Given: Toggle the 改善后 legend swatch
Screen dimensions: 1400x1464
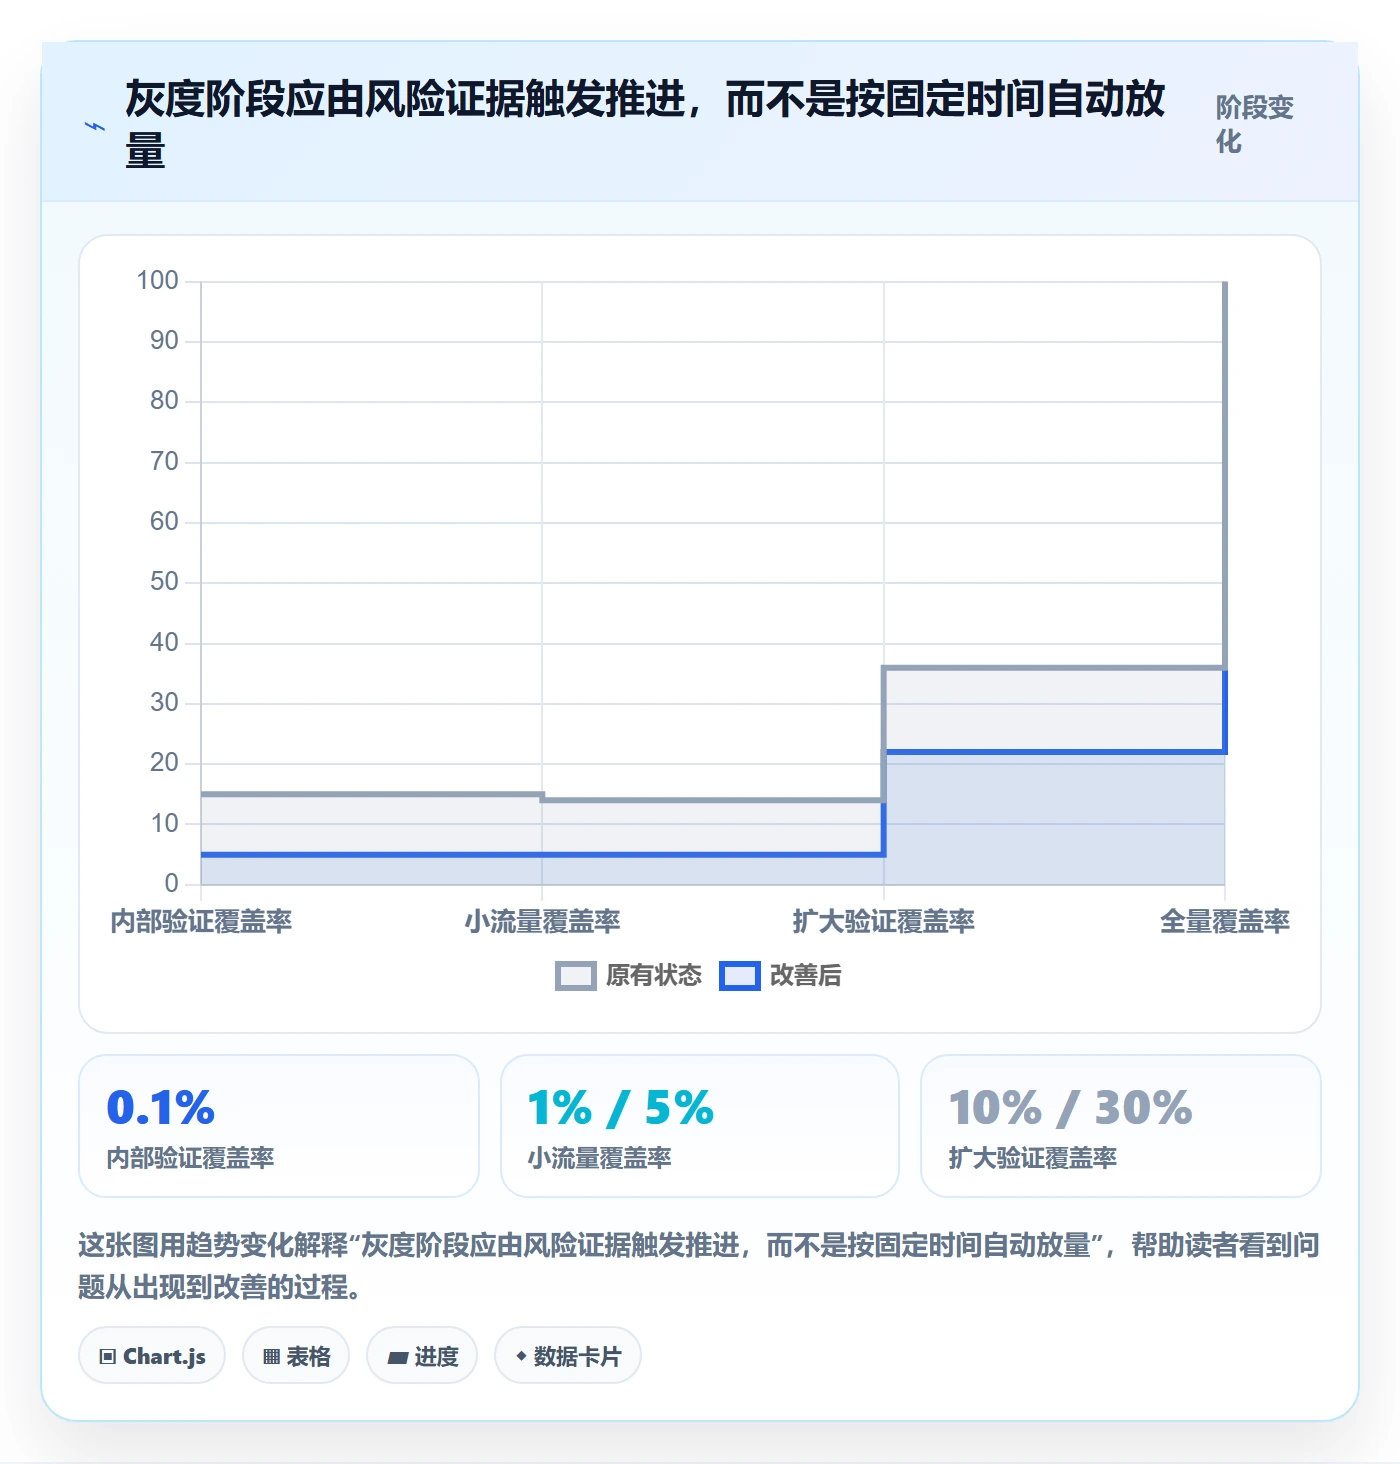Looking at the screenshot, I should click(740, 976).
